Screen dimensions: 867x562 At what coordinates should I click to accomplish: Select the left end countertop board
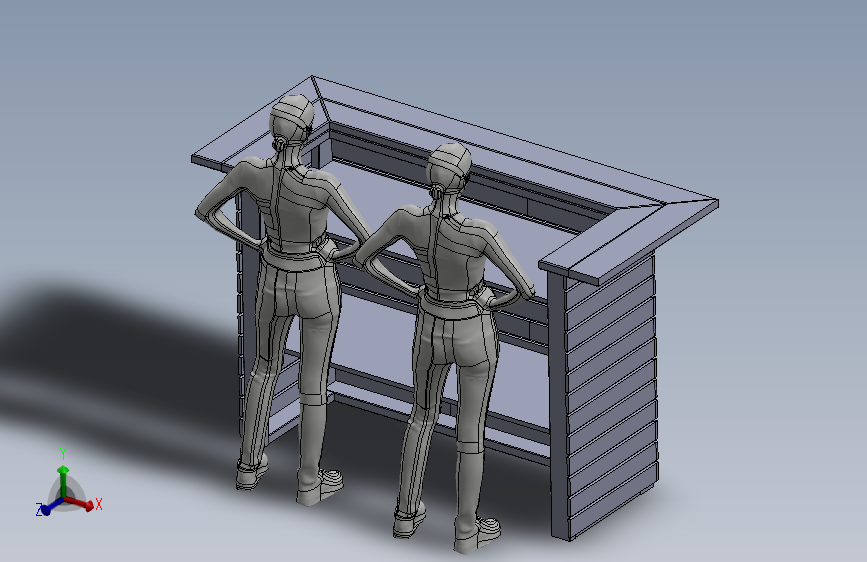tap(257, 123)
